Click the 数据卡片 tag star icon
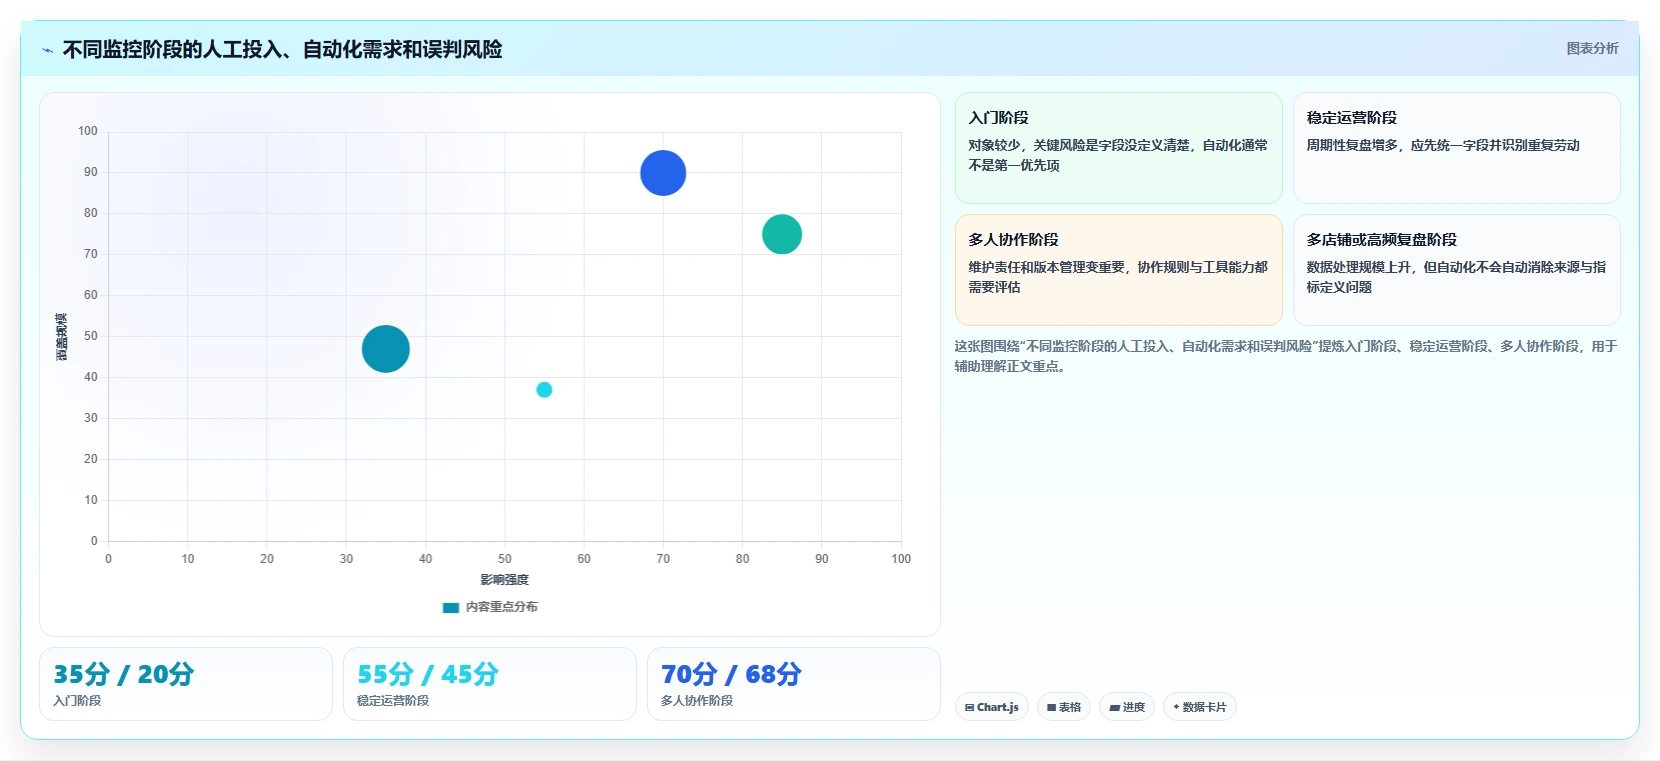The width and height of the screenshot is (1660, 761). 1176,707
